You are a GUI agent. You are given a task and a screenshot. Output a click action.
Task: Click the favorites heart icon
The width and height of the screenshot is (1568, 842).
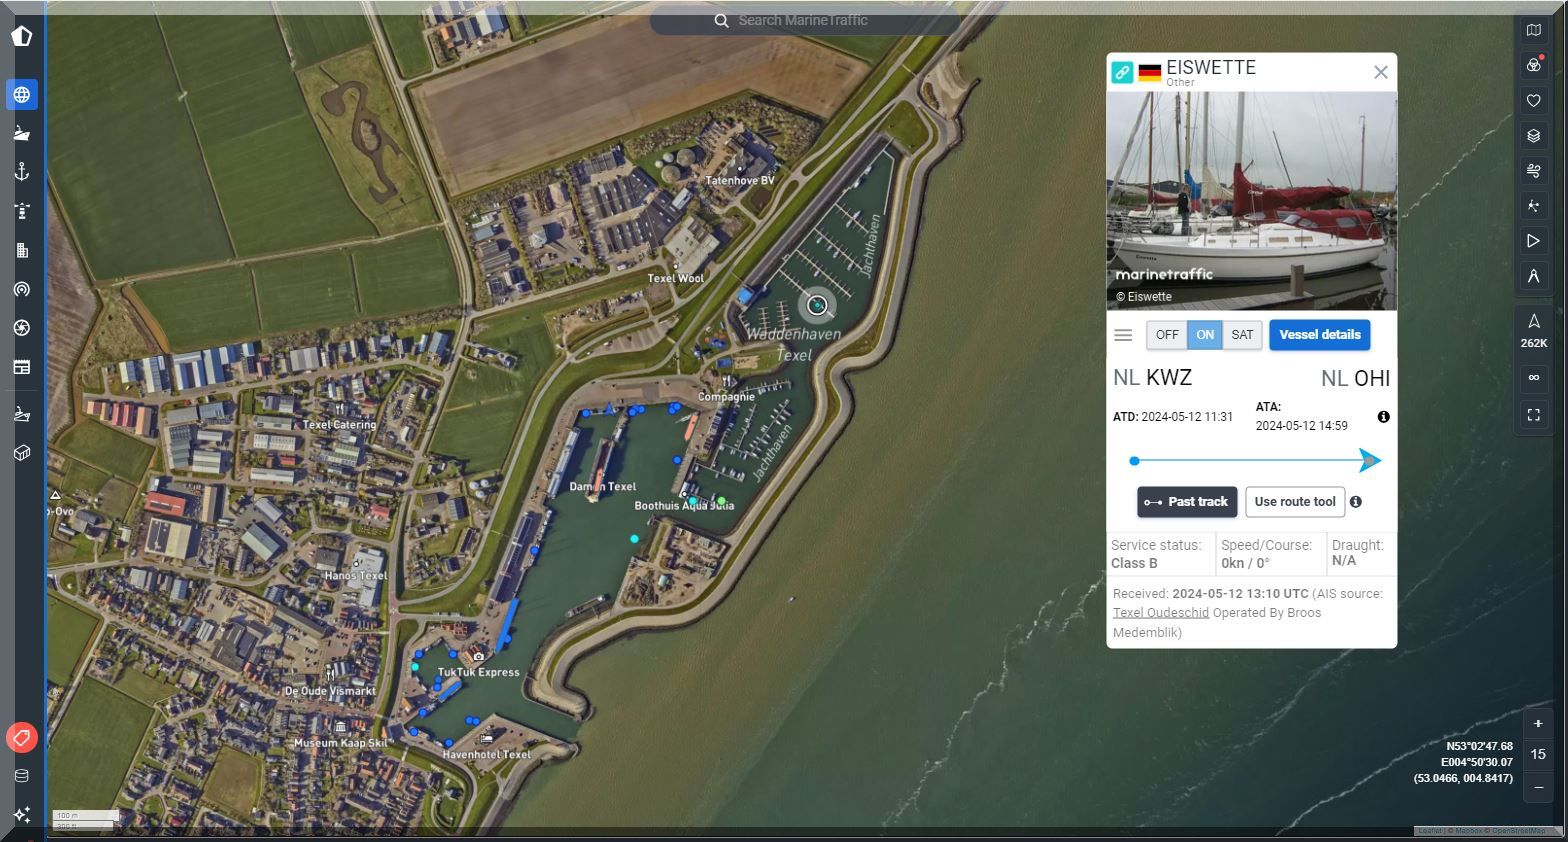coord(1533,100)
